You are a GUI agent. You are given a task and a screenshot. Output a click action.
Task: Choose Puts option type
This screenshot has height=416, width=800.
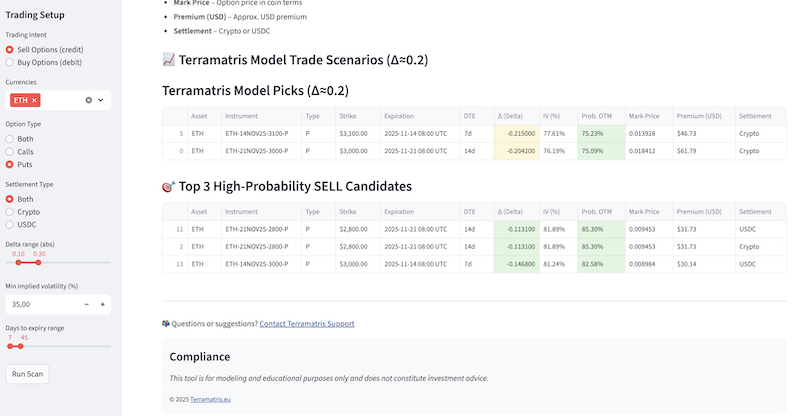(10, 164)
